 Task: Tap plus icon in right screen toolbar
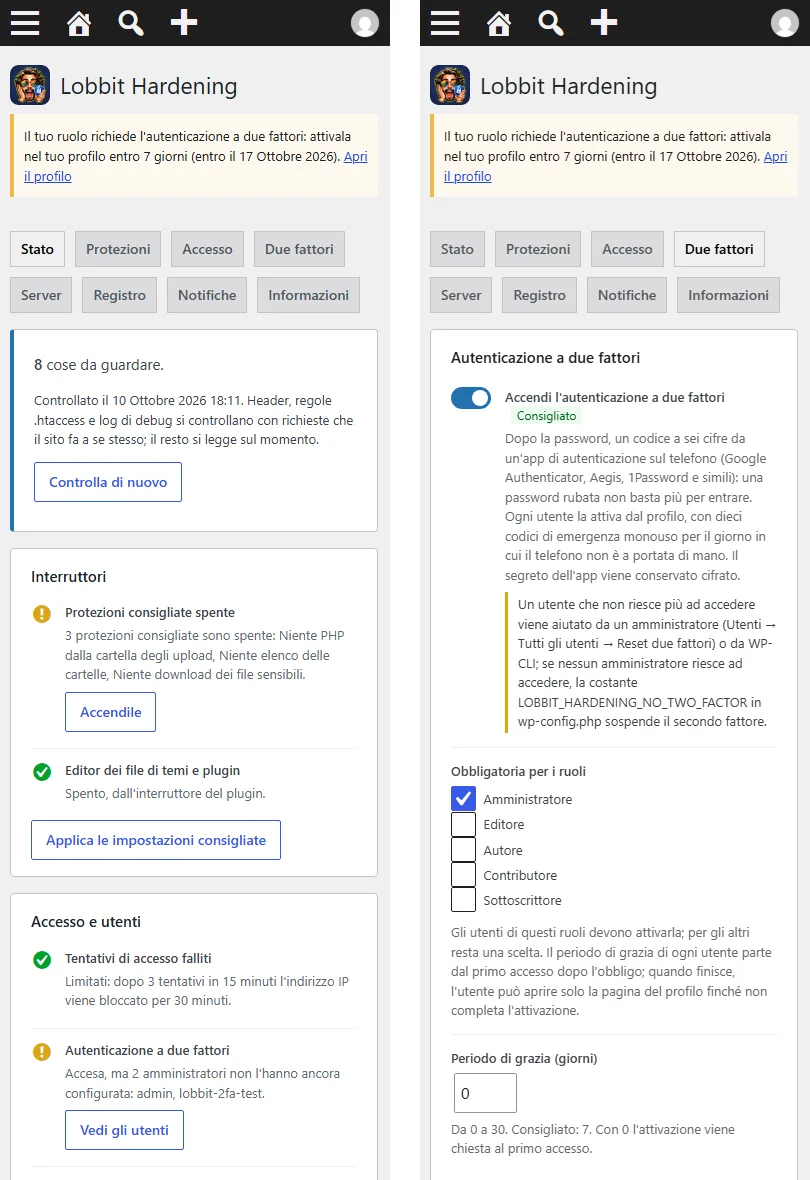point(604,23)
